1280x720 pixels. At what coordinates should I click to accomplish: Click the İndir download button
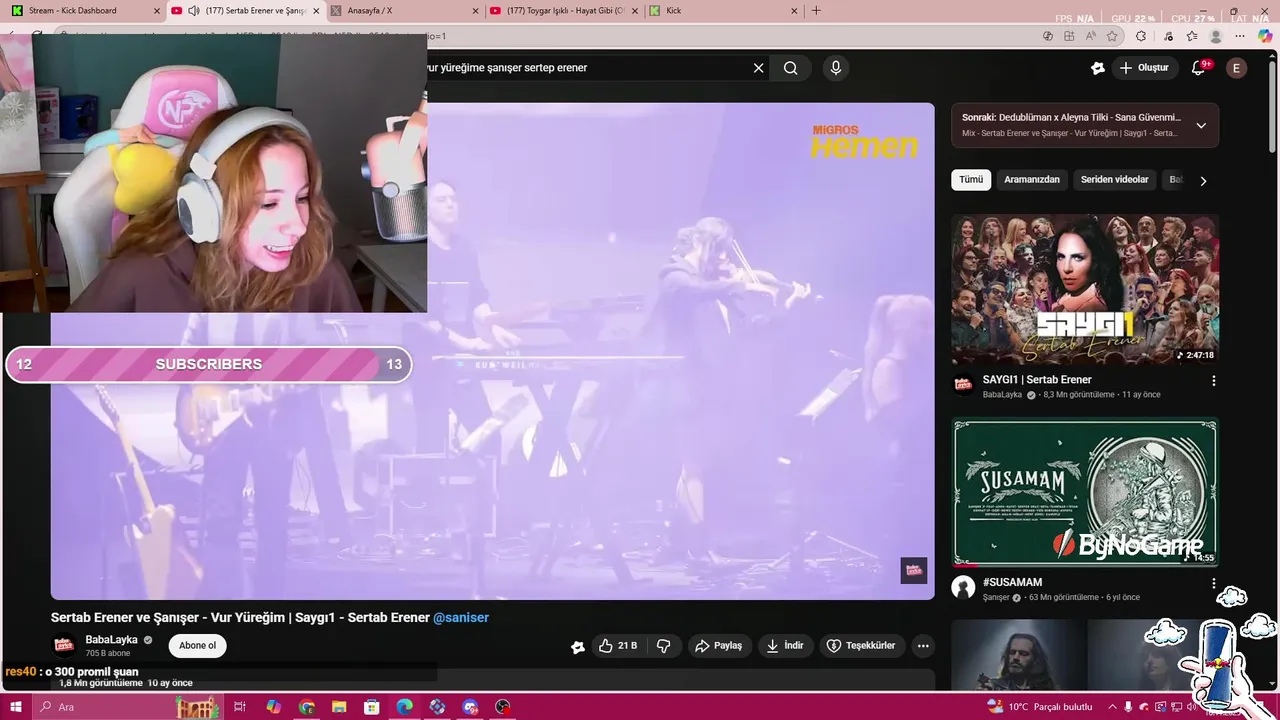coord(785,646)
